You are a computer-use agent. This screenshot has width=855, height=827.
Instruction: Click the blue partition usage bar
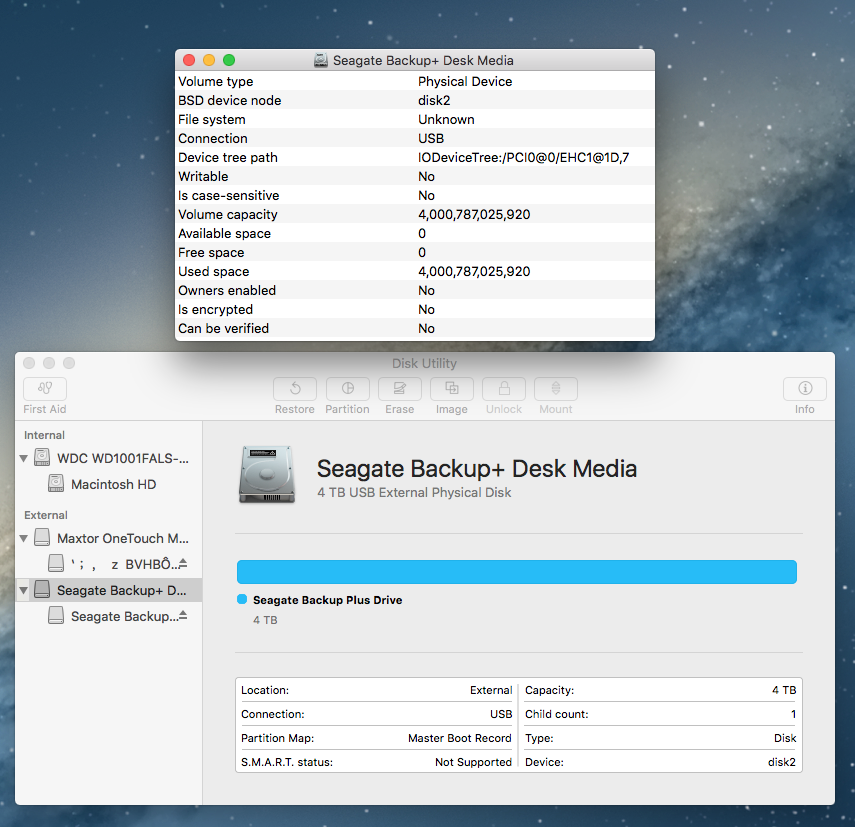pyautogui.click(x=517, y=572)
